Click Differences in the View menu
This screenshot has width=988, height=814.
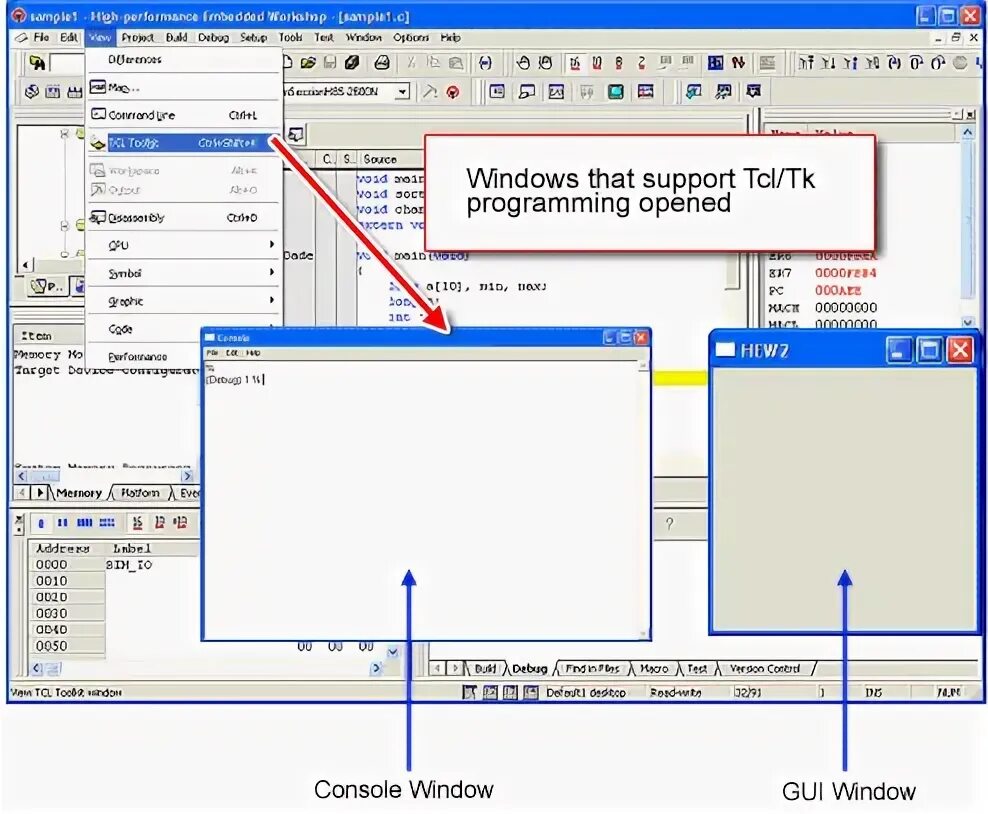coord(183,59)
